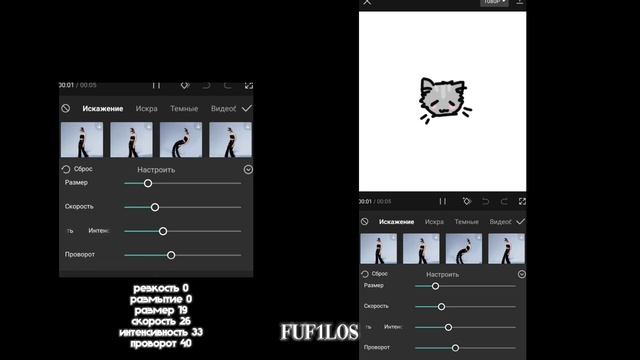Click keyframe diamond icon in left panel
Image resolution: width=640 pixels, height=360 pixels.
[x=185, y=85]
